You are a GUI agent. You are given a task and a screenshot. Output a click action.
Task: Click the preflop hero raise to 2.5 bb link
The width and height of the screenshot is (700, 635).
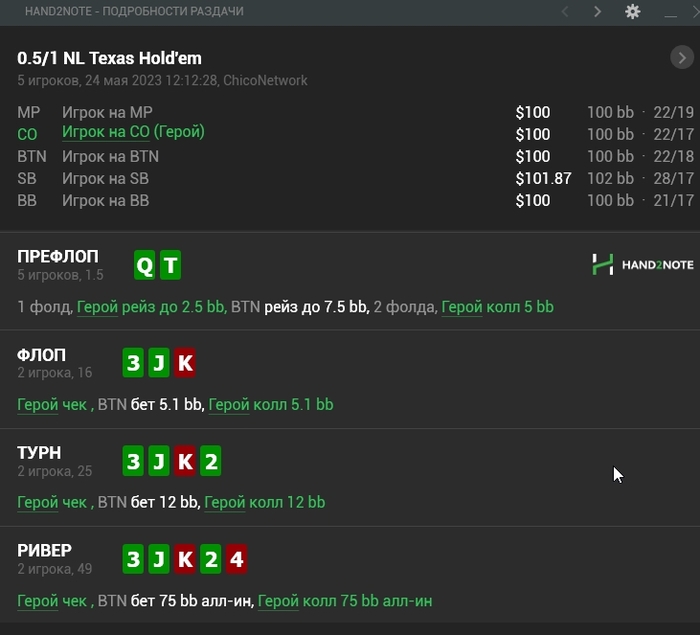click(x=151, y=307)
